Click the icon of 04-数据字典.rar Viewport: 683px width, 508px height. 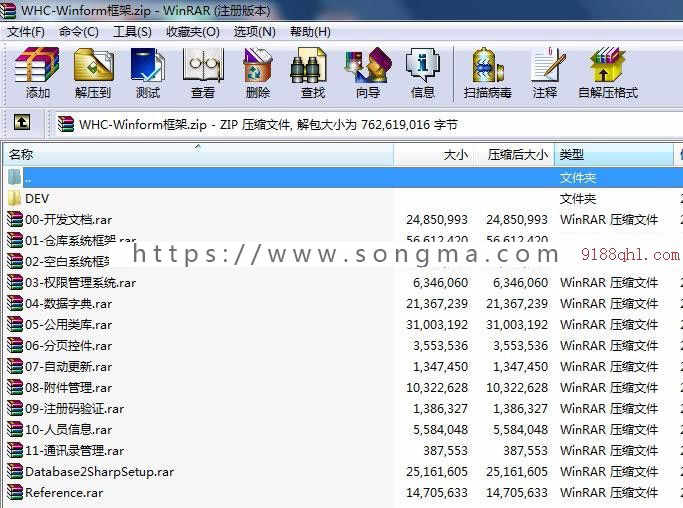point(14,303)
